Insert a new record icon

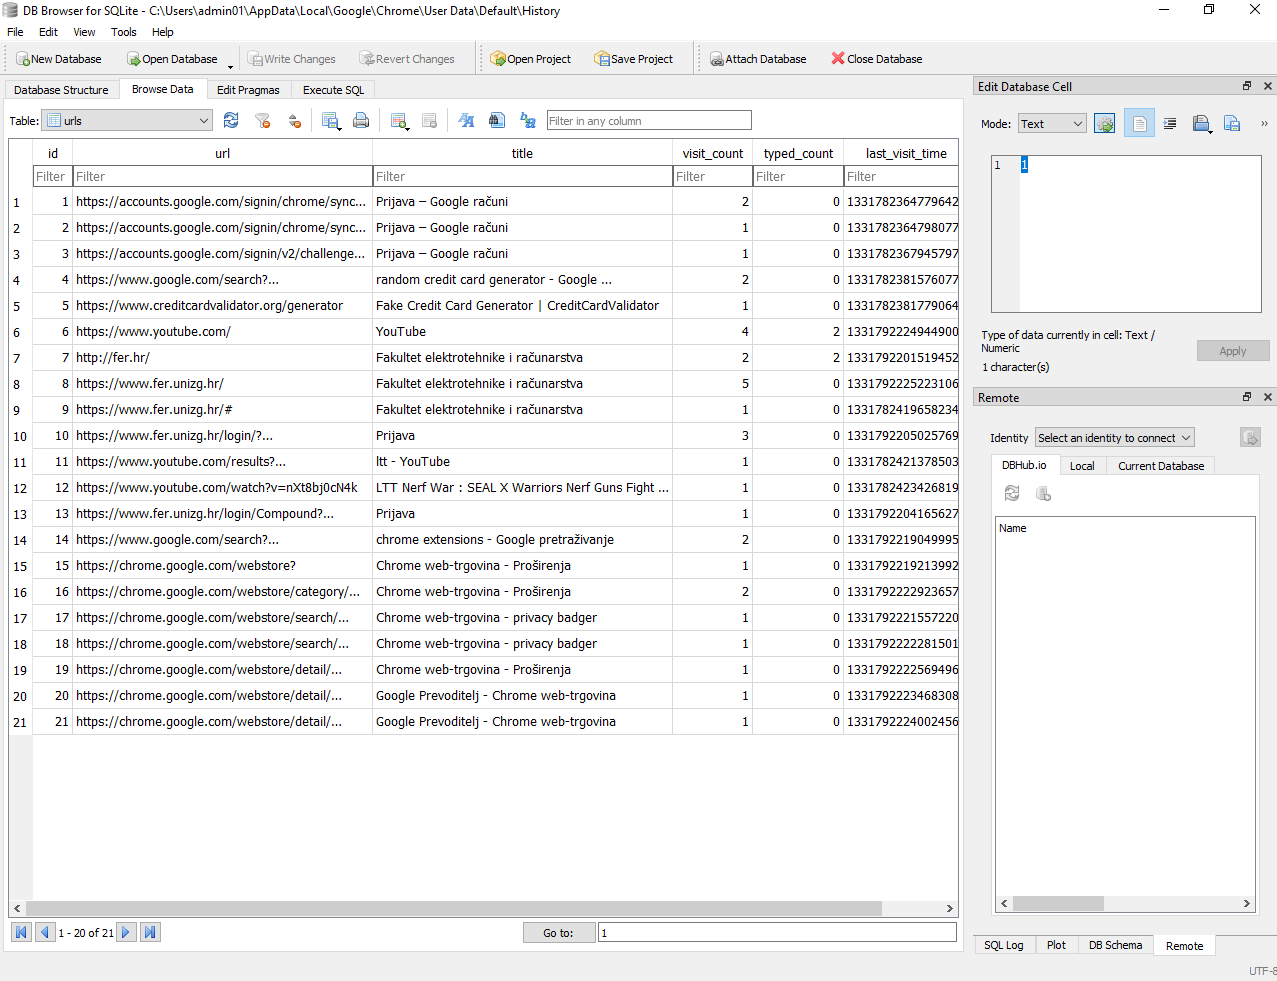399,121
